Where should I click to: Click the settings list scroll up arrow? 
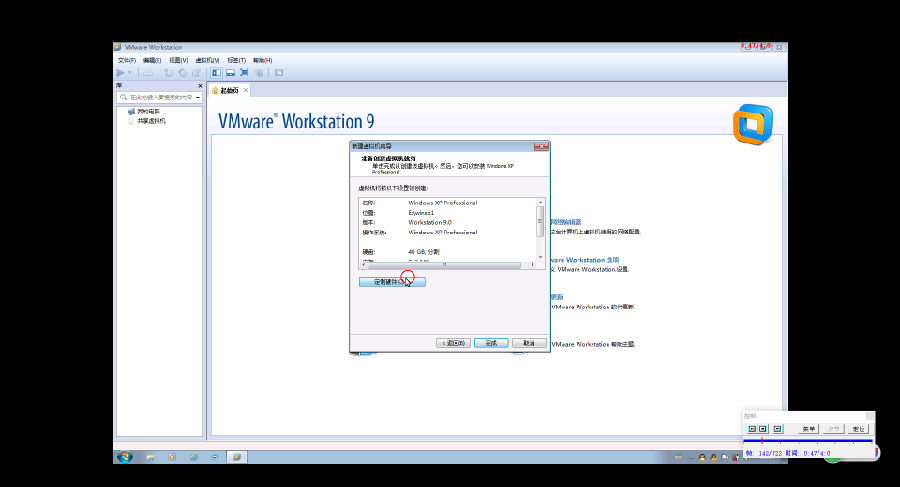point(540,202)
